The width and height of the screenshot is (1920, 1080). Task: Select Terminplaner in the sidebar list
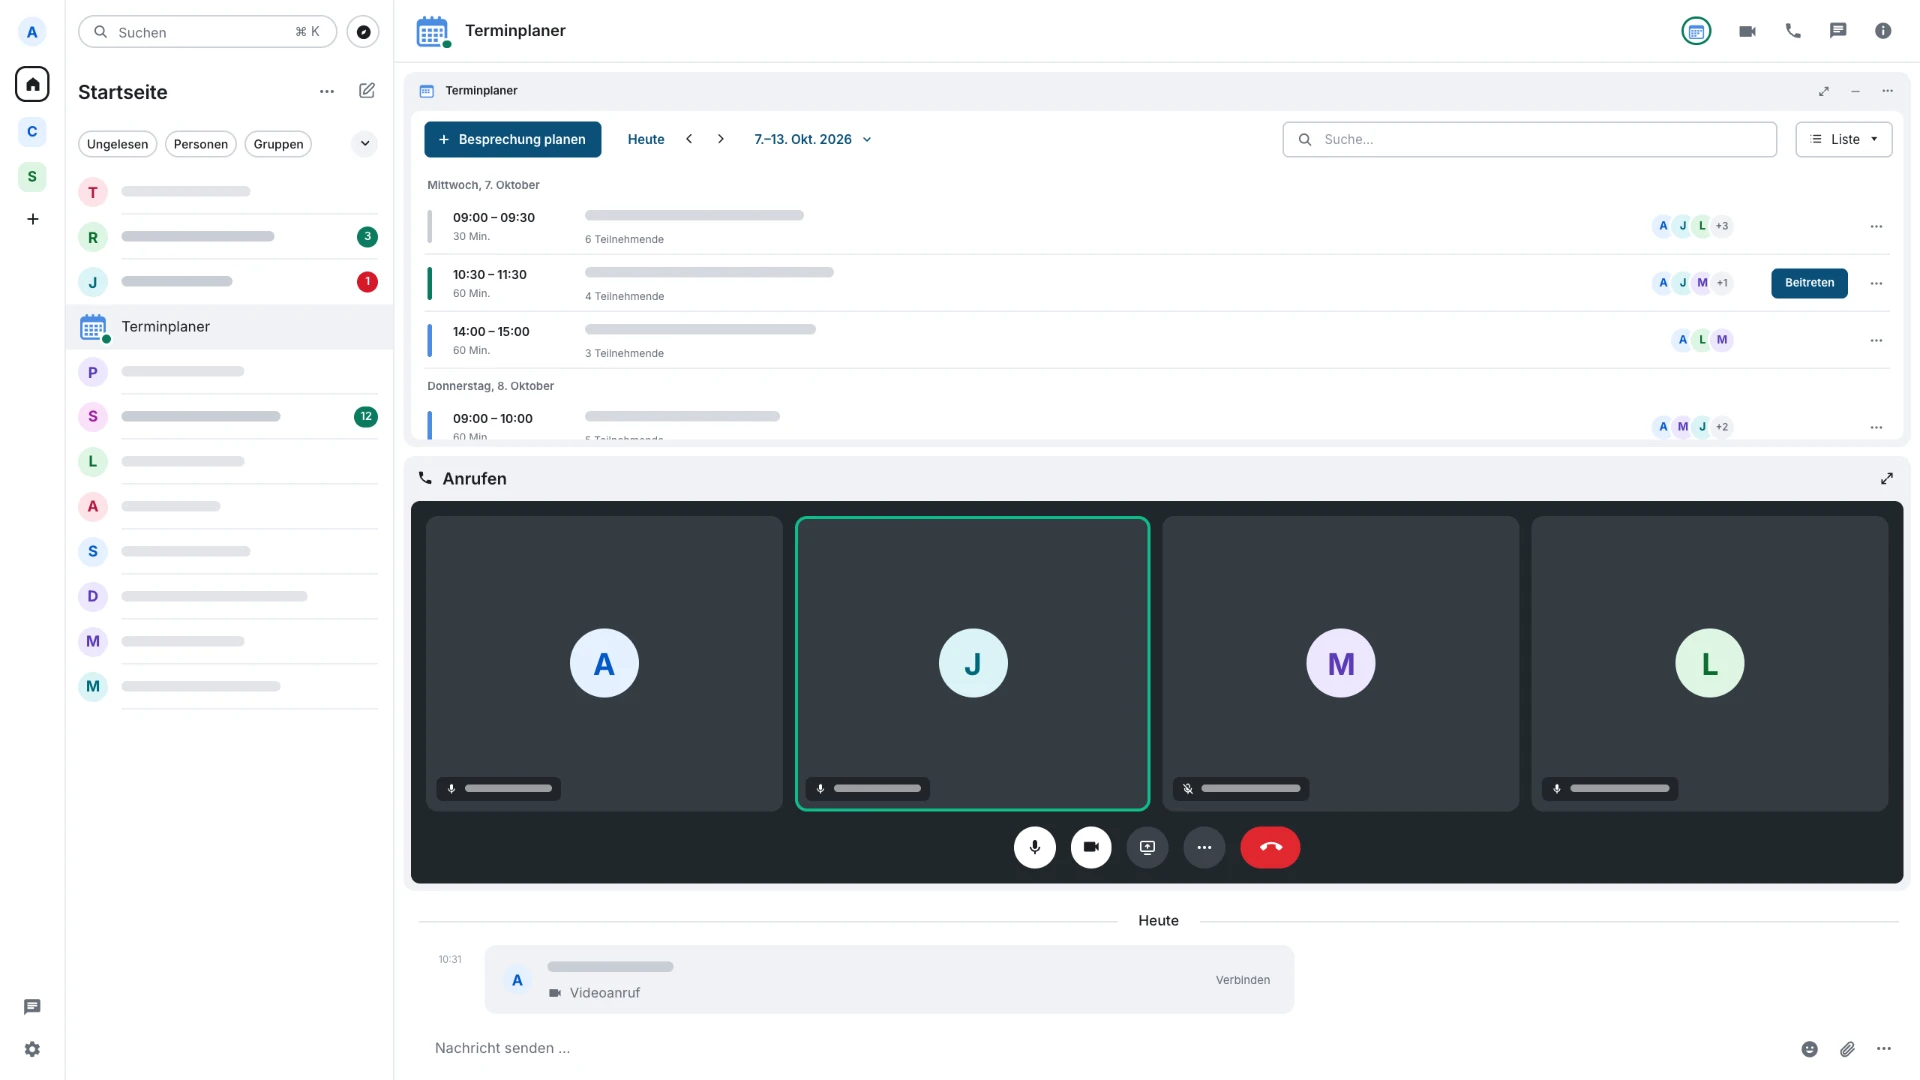(229, 327)
